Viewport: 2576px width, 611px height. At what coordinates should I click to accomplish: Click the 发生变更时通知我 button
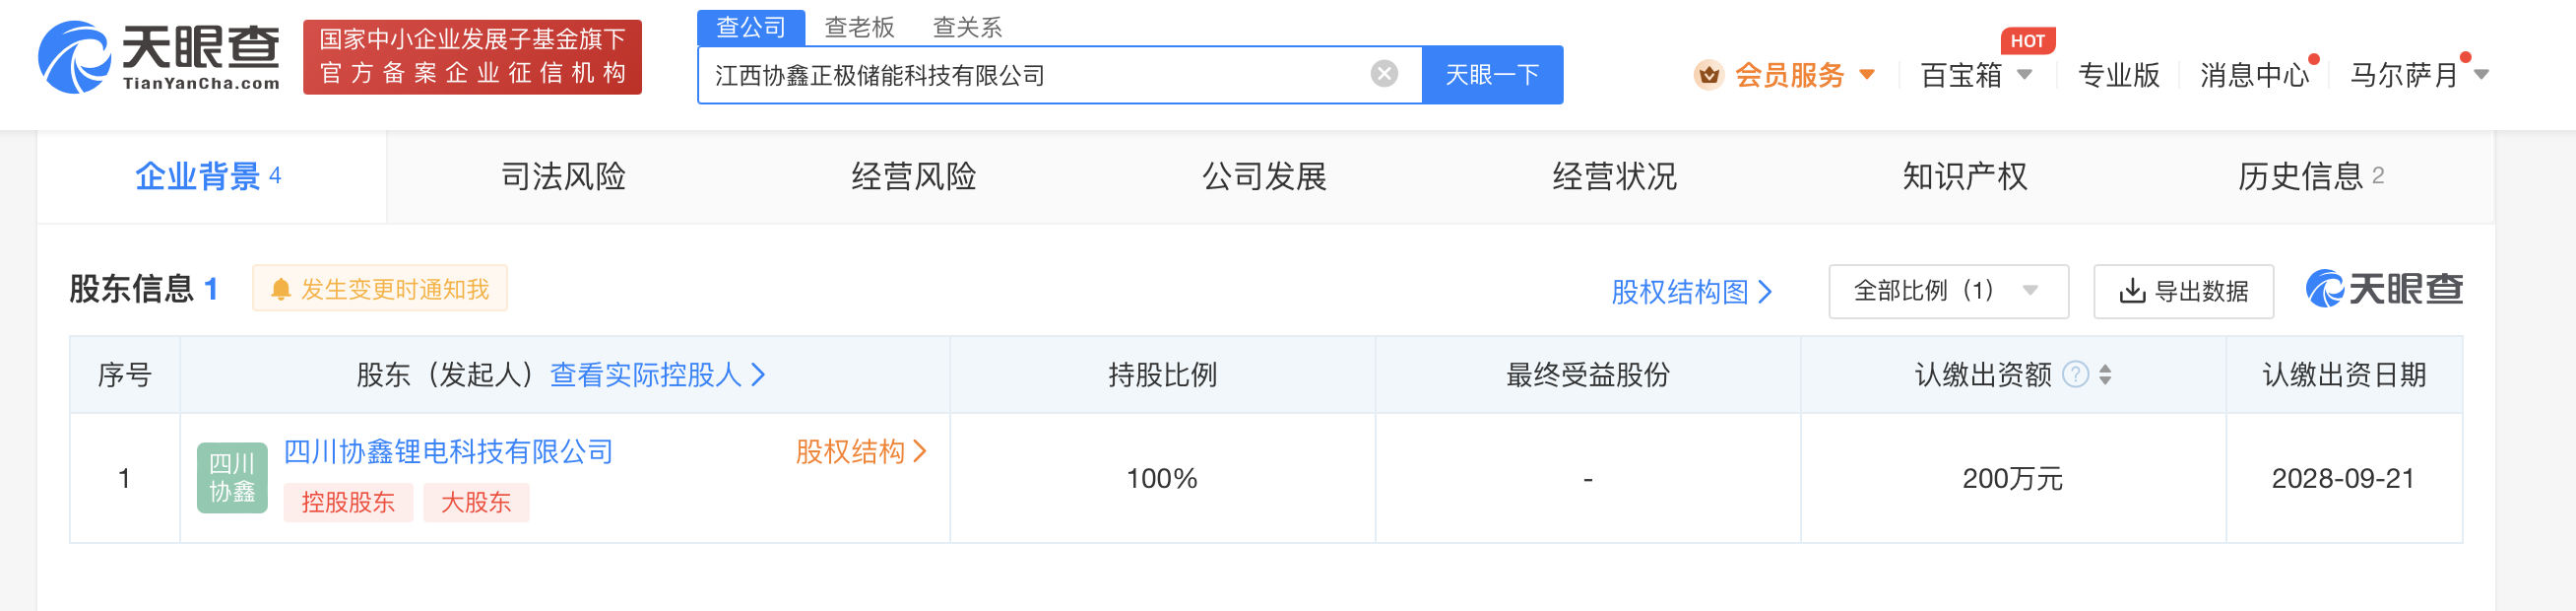coord(380,289)
